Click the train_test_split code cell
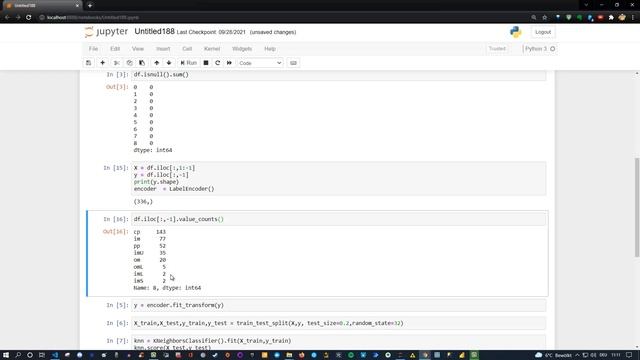This screenshot has height=360, width=640. pos(339,323)
